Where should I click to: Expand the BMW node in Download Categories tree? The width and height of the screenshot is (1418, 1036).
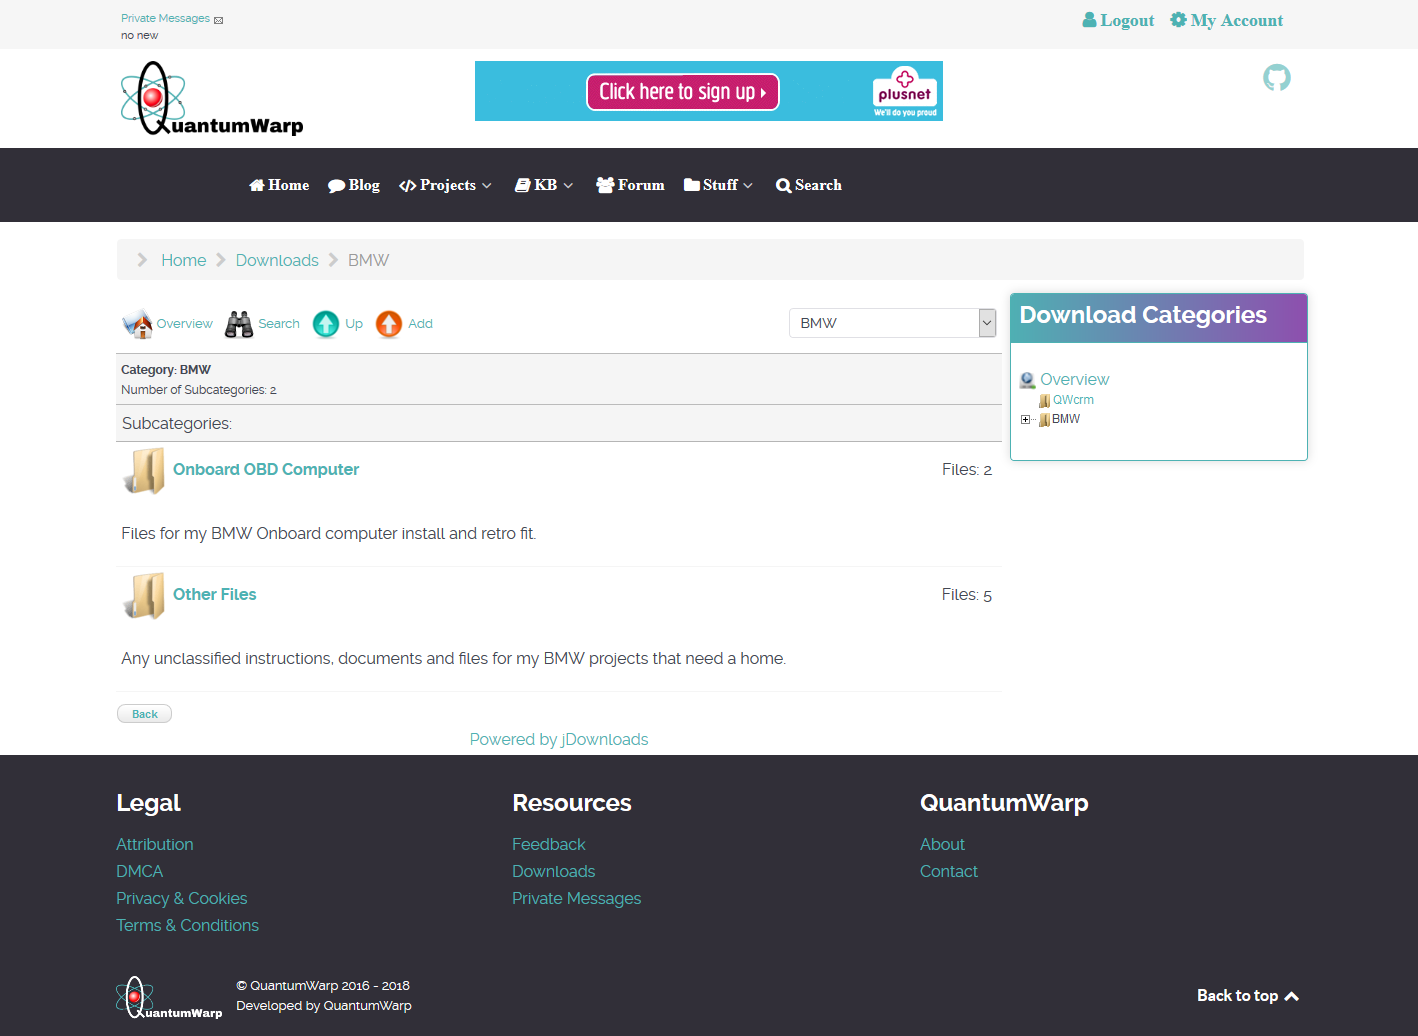1025,419
